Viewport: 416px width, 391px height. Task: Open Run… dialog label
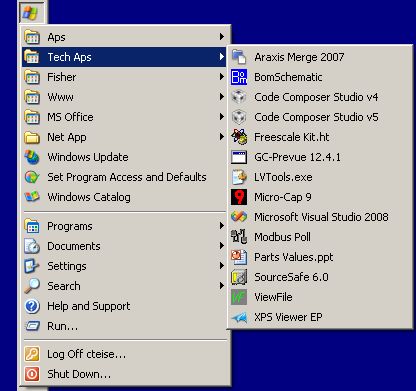[x=63, y=326]
